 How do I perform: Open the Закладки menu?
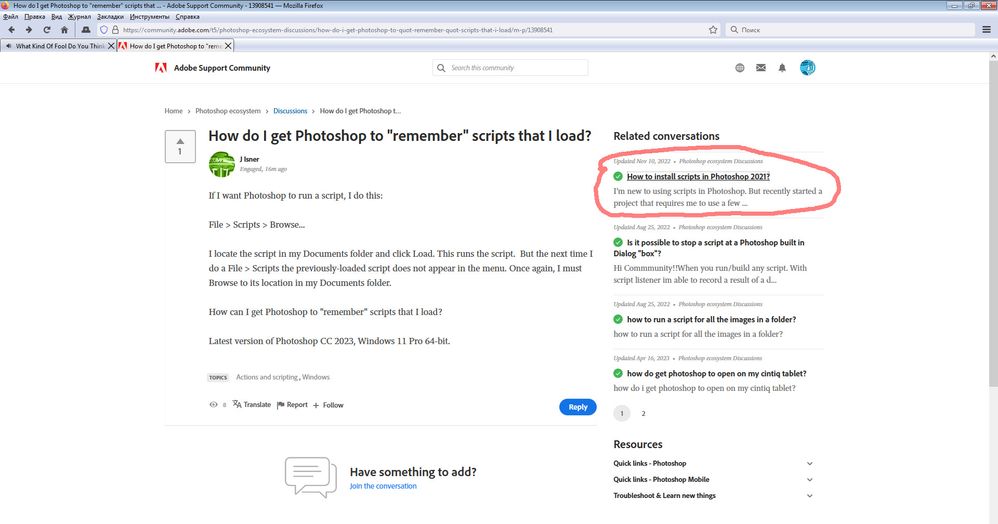[110, 17]
